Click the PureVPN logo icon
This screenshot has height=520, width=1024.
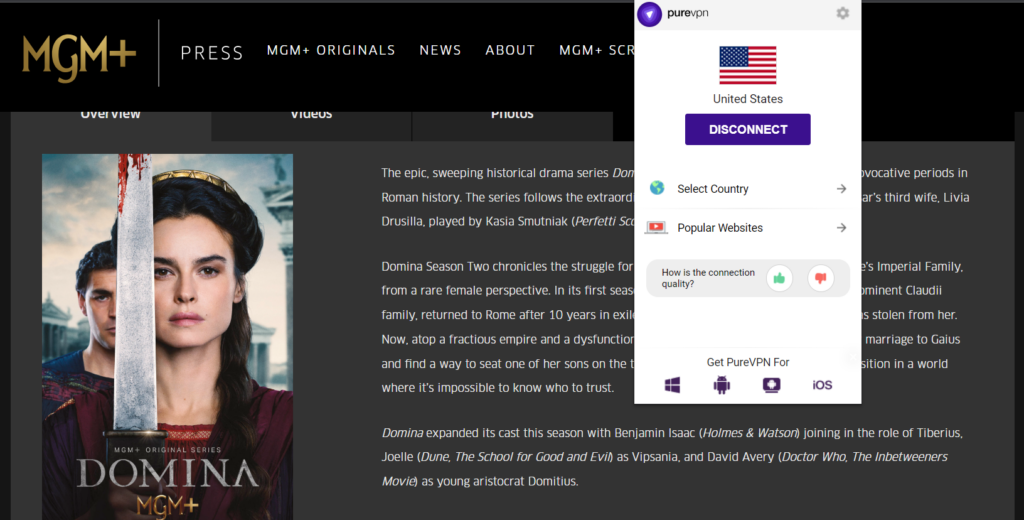[649, 14]
